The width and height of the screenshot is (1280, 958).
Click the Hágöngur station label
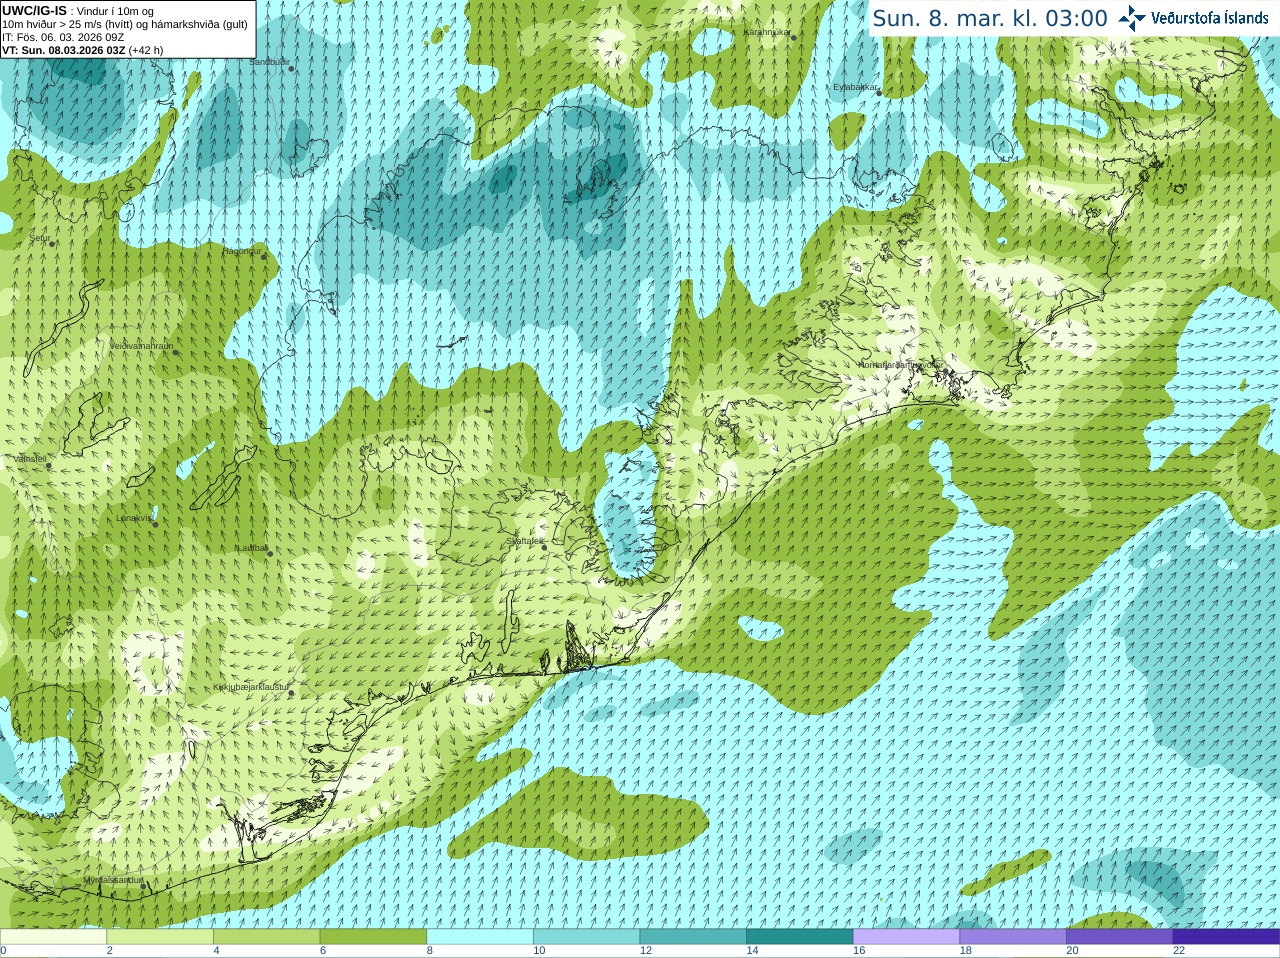[242, 251]
